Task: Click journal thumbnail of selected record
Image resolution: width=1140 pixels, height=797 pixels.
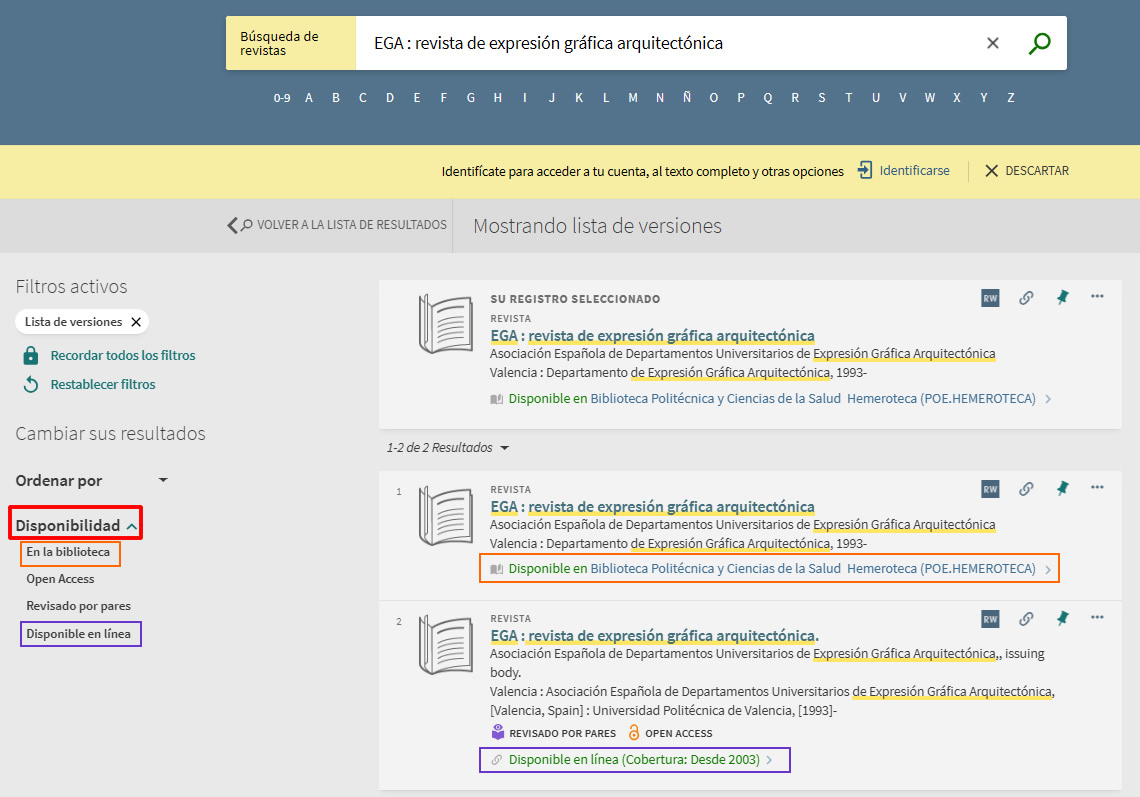Action: coord(446,324)
